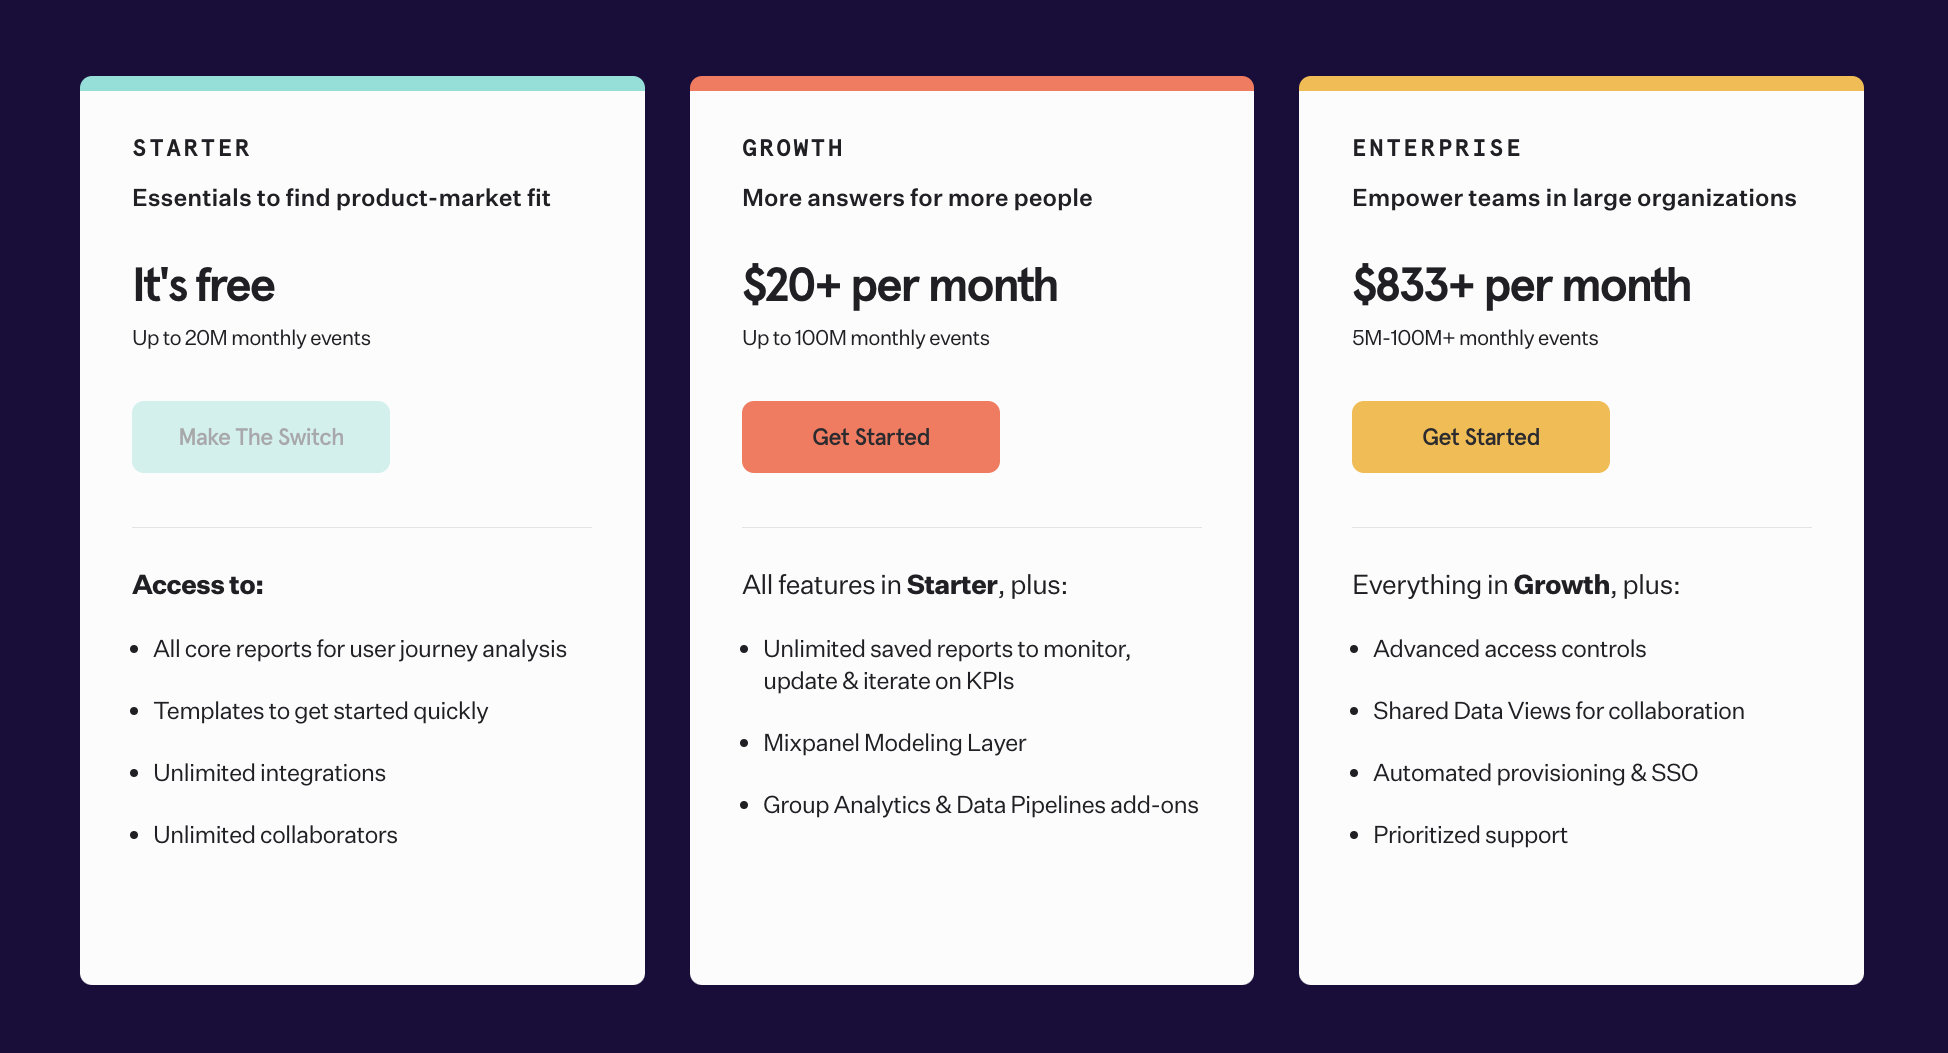Click the teal Starter card top bar
The image size is (1948, 1053).
click(362, 83)
